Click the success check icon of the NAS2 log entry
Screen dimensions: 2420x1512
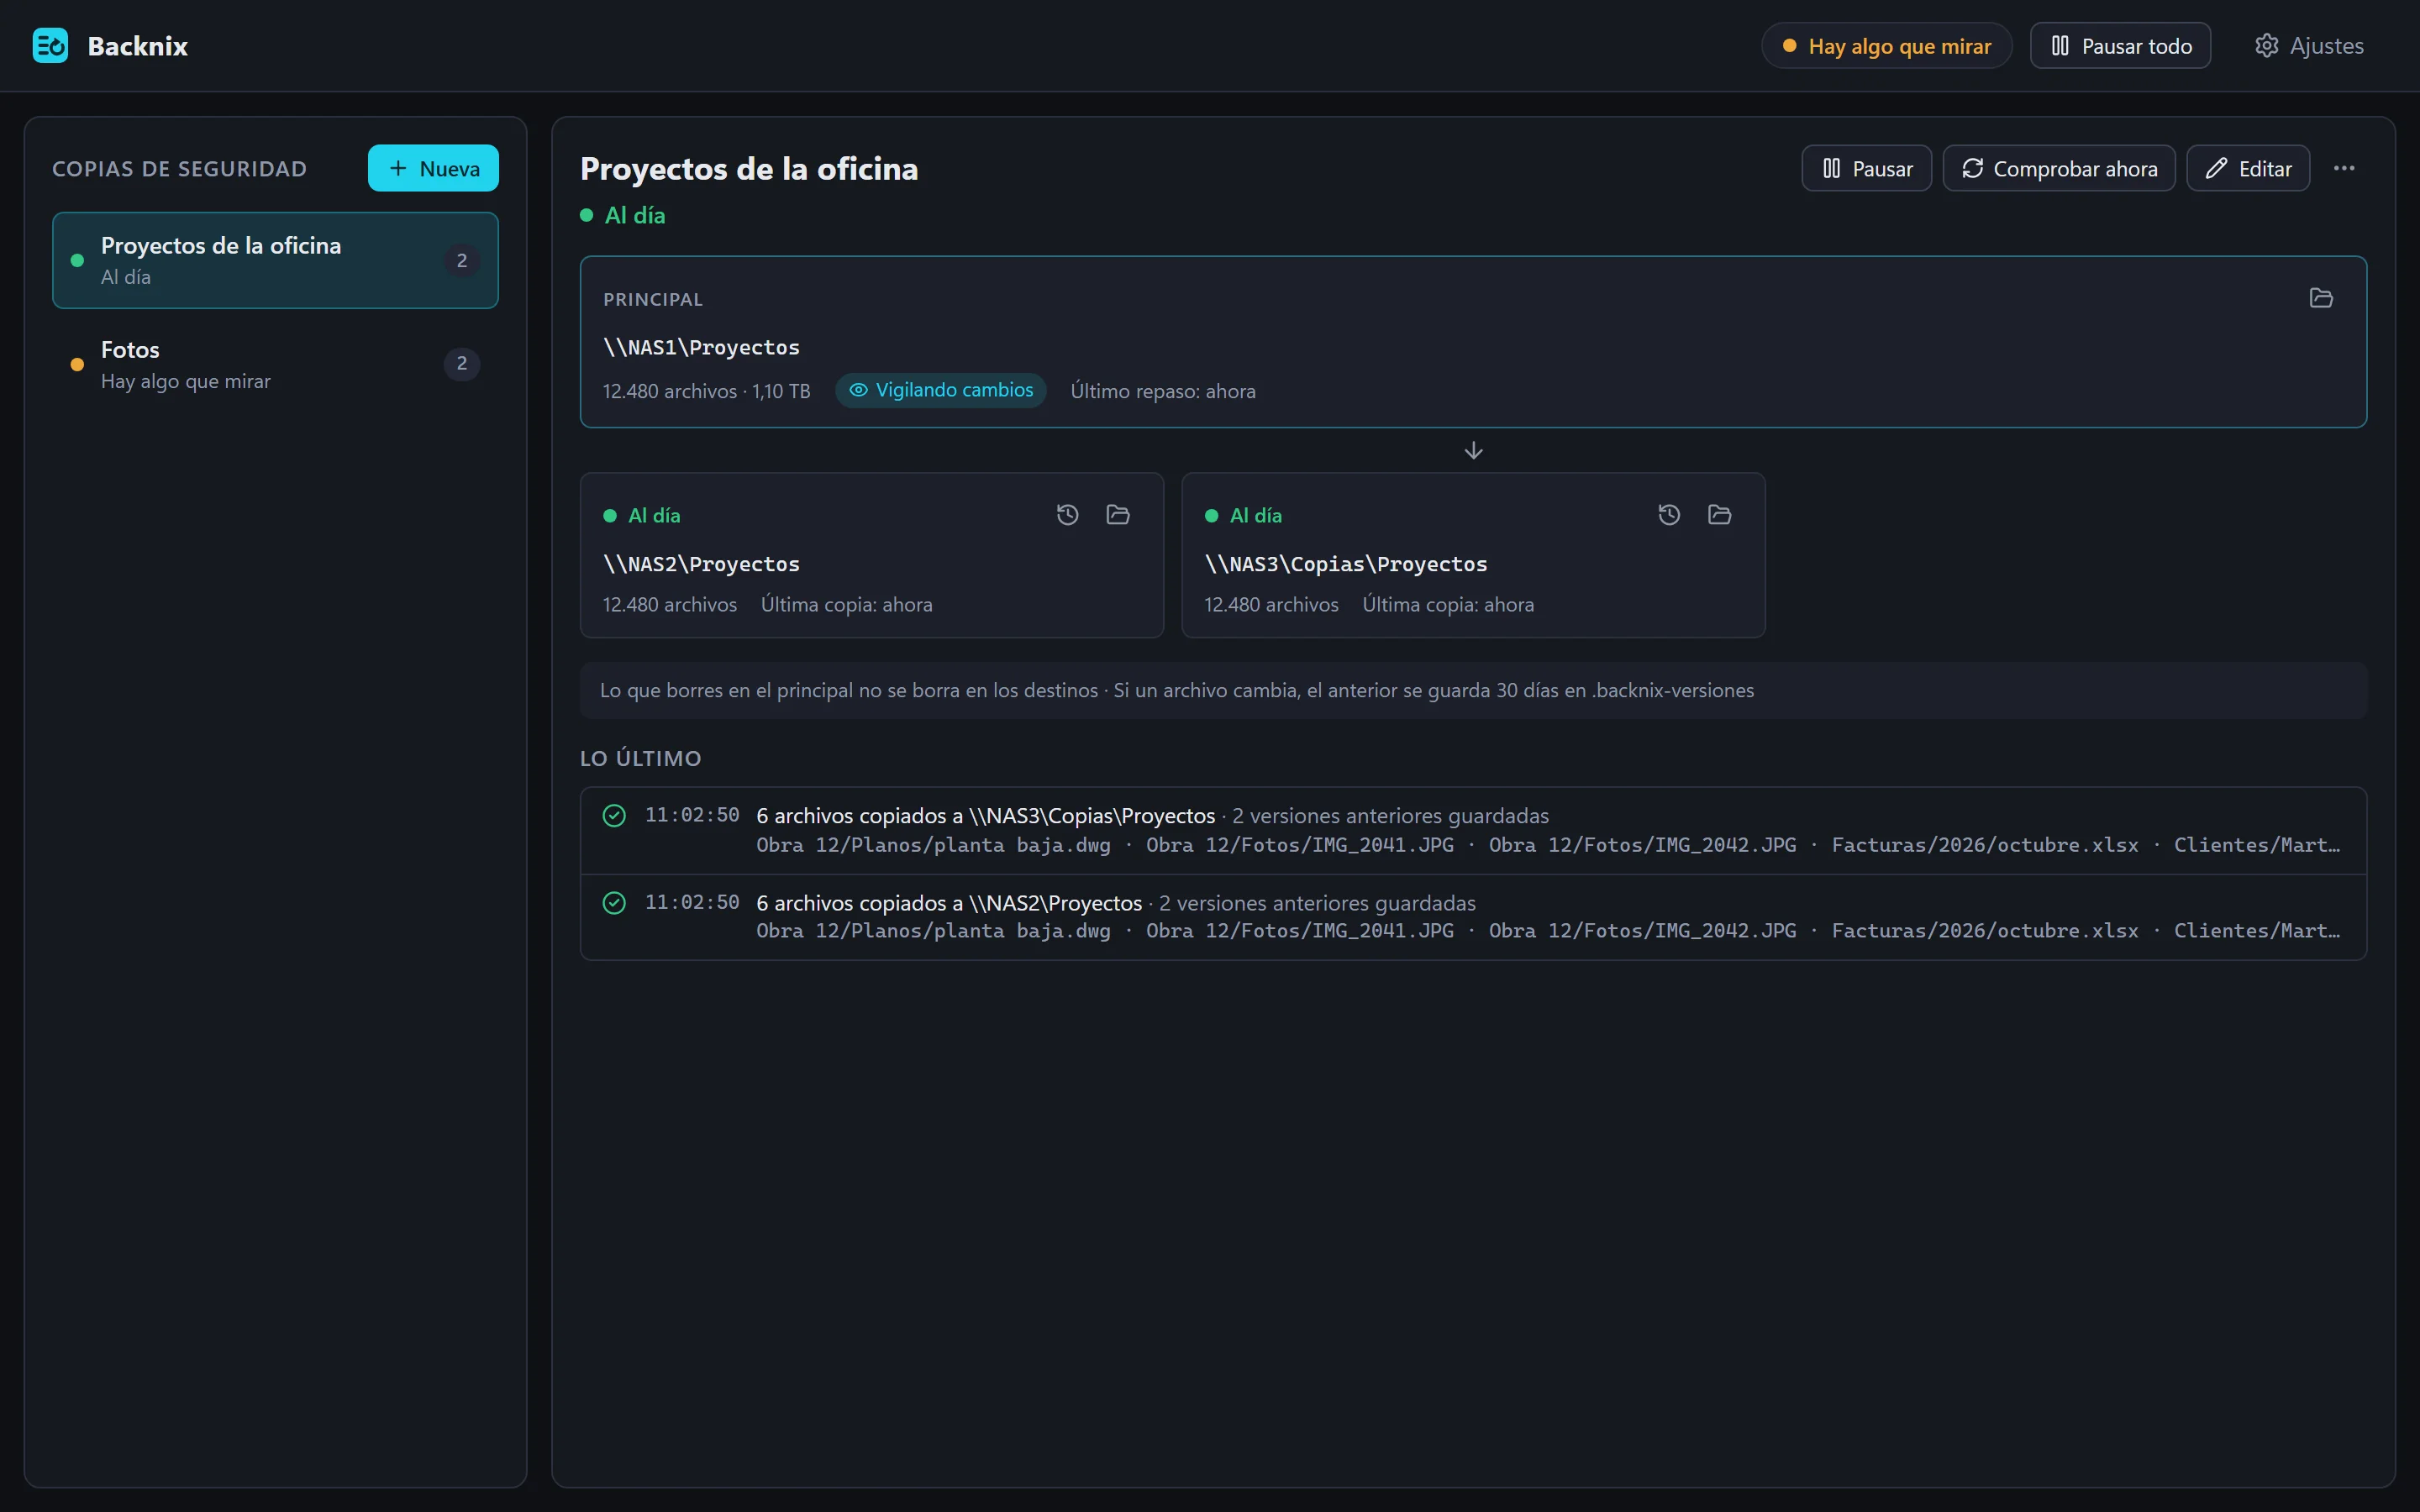(x=614, y=903)
